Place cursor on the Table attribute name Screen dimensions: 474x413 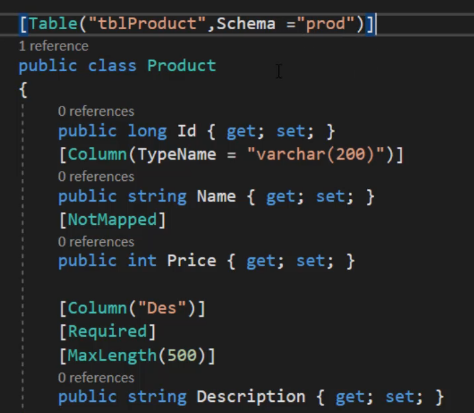click(x=53, y=24)
